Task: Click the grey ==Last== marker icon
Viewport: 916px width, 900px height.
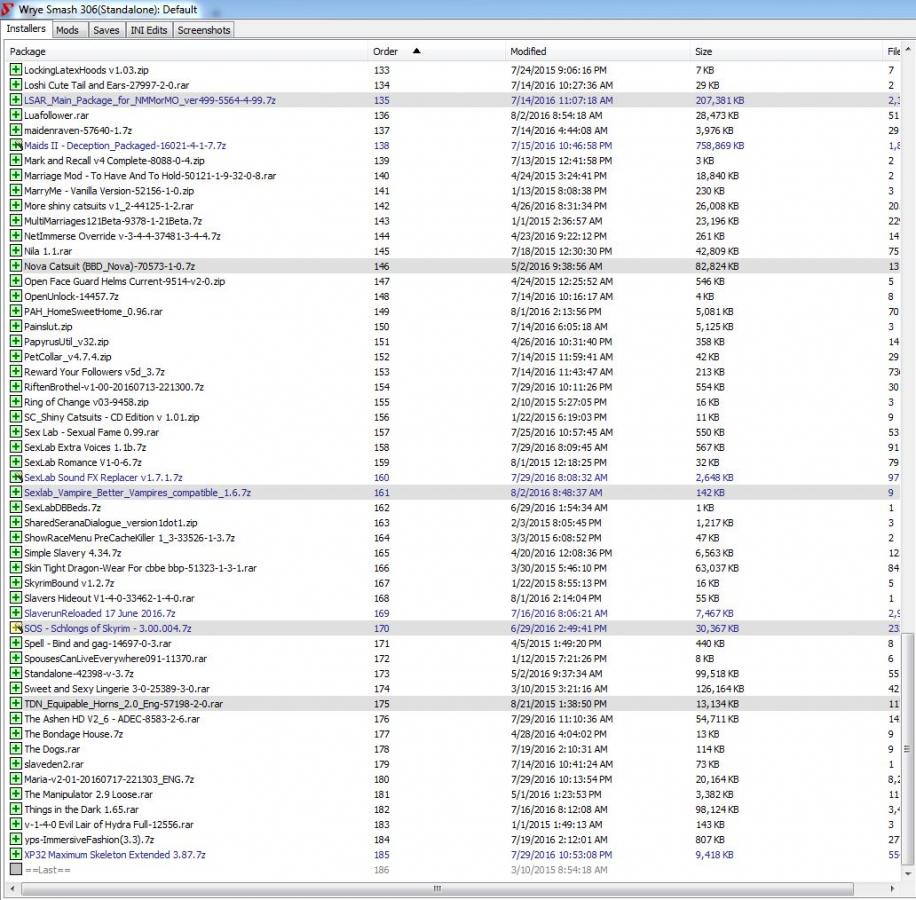Action: tap(16, 870)
